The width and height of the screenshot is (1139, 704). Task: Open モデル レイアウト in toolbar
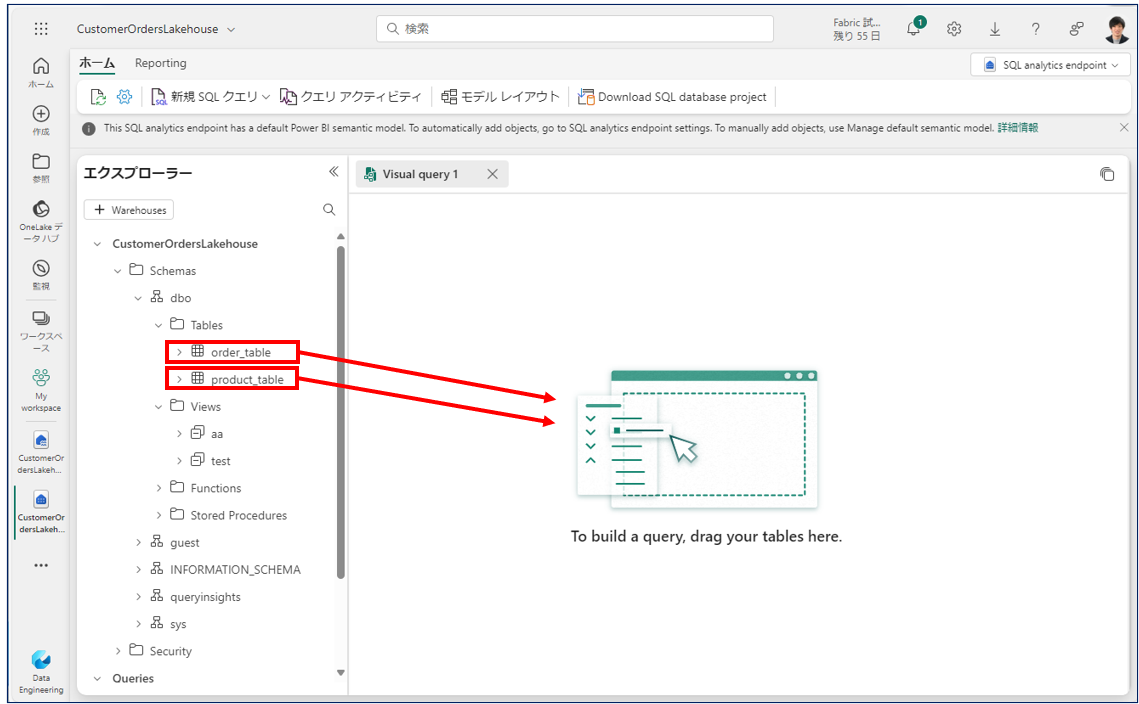point(500,97)
